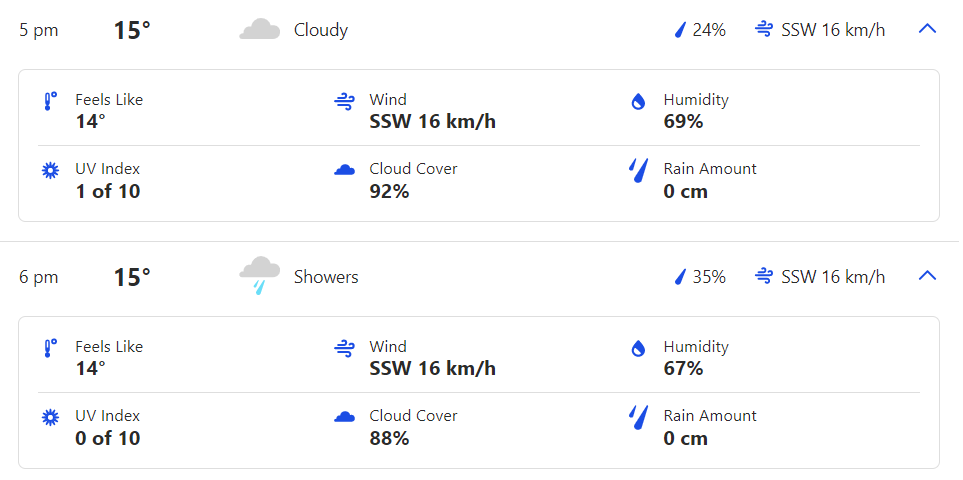Click the Showers condition text
This screenshot has width=963, height=480.
point(326,277)
